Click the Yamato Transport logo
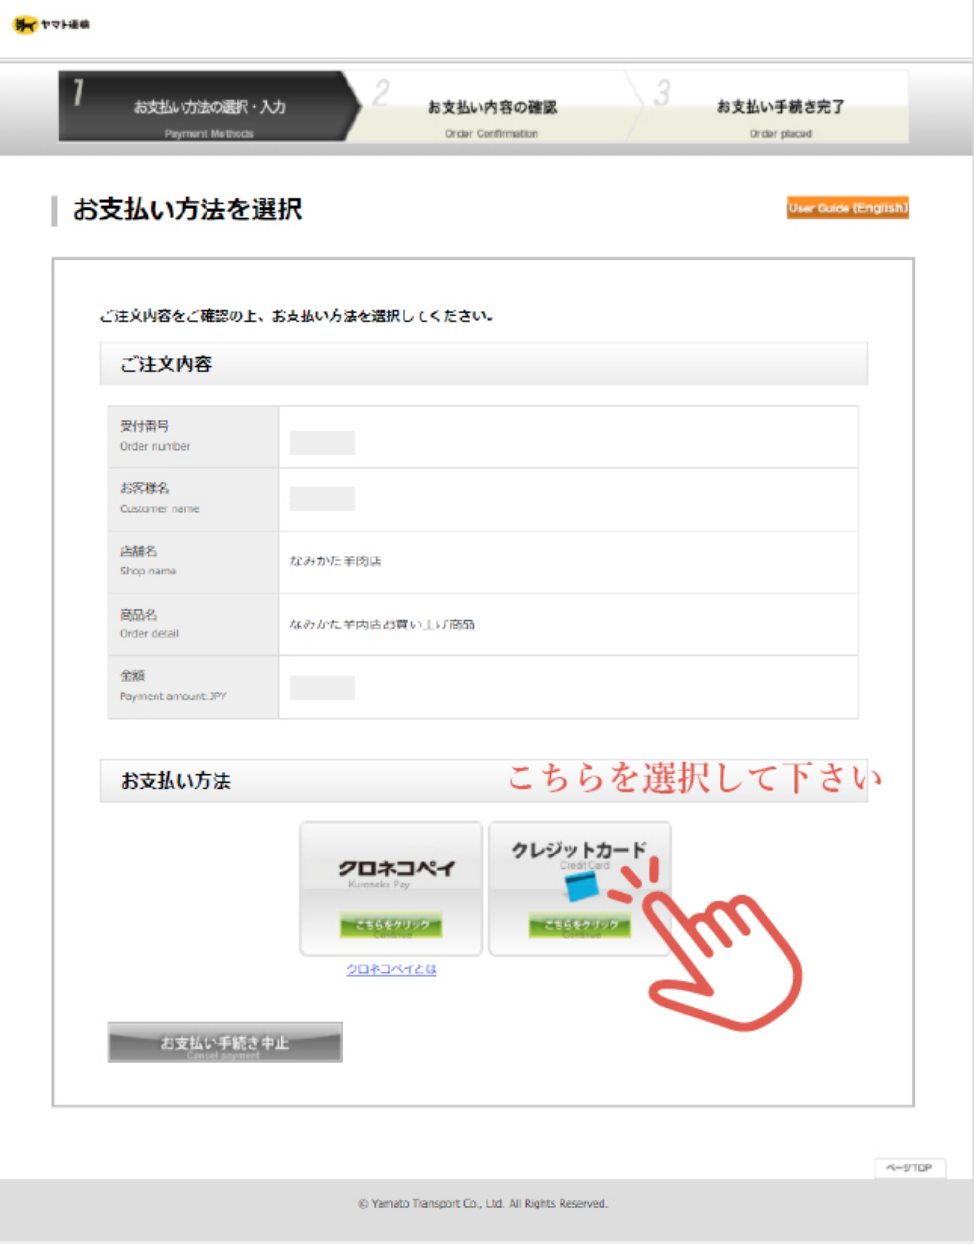Image resolution: width=974 pixels, height=1244 pixels. (51, 24)
